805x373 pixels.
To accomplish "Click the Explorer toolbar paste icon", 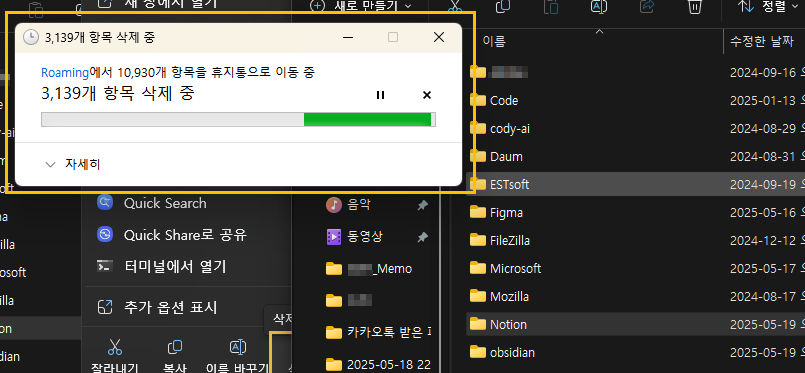I will tap(551, 6).
